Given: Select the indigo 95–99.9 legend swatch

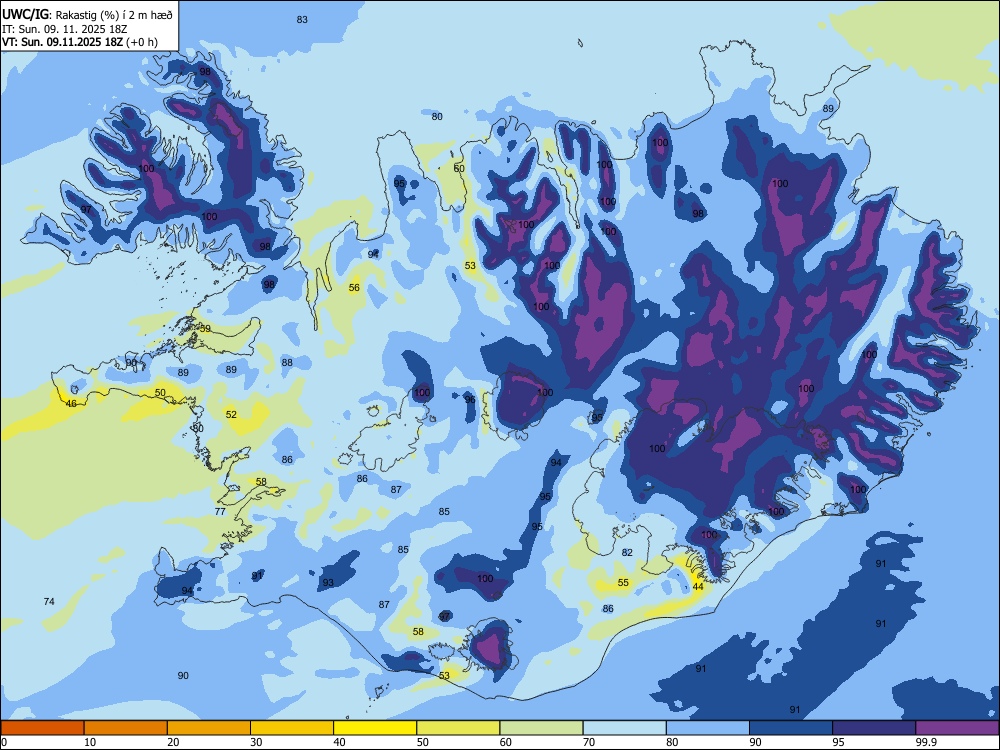Looking at the screenshot, I should click(x=874, y=728).
